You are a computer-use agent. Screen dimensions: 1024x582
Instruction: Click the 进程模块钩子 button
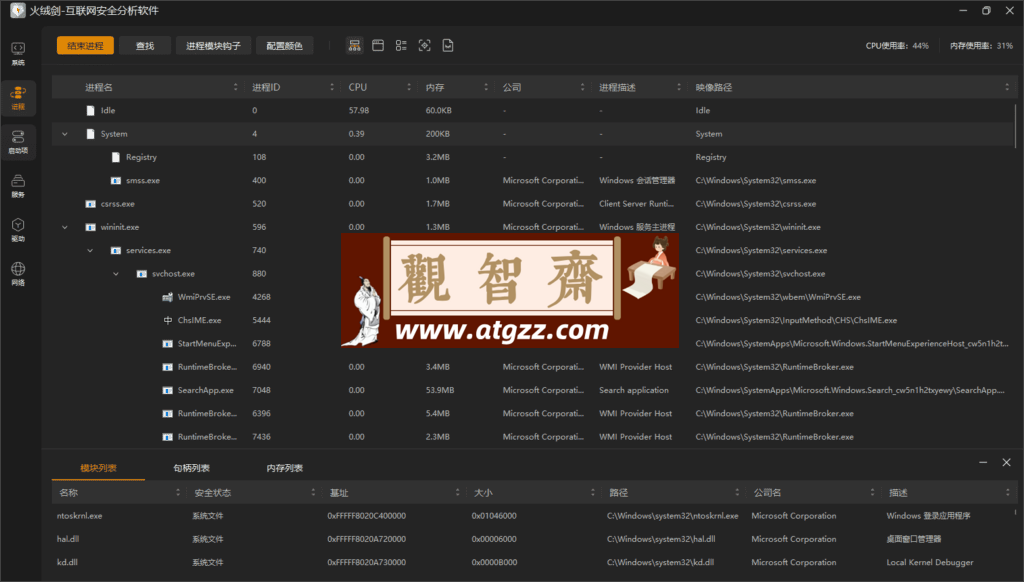click(213, 46)
